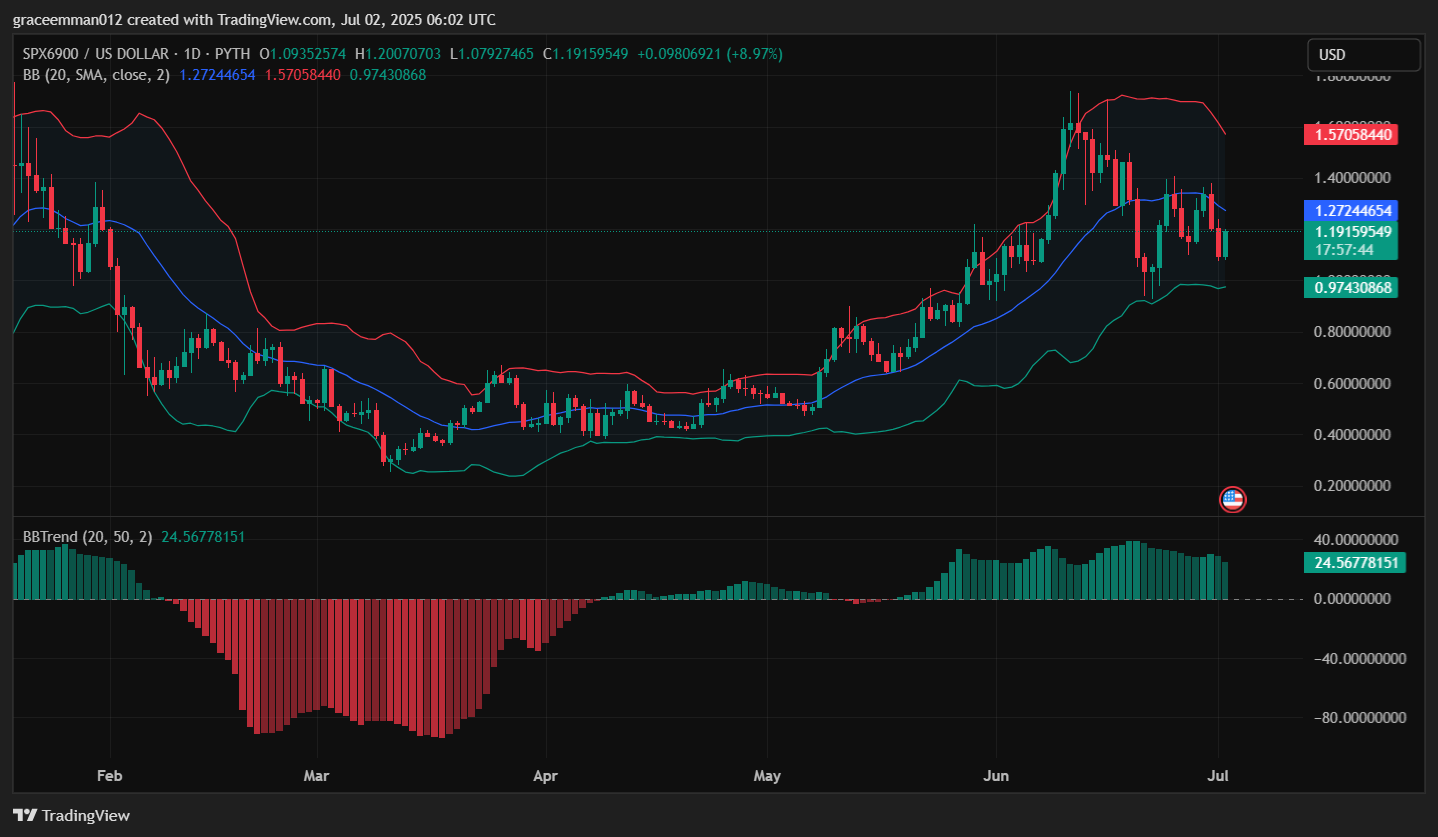
Task: Click the BB (20, SMA, close, 2) legend
Action: 96,75
